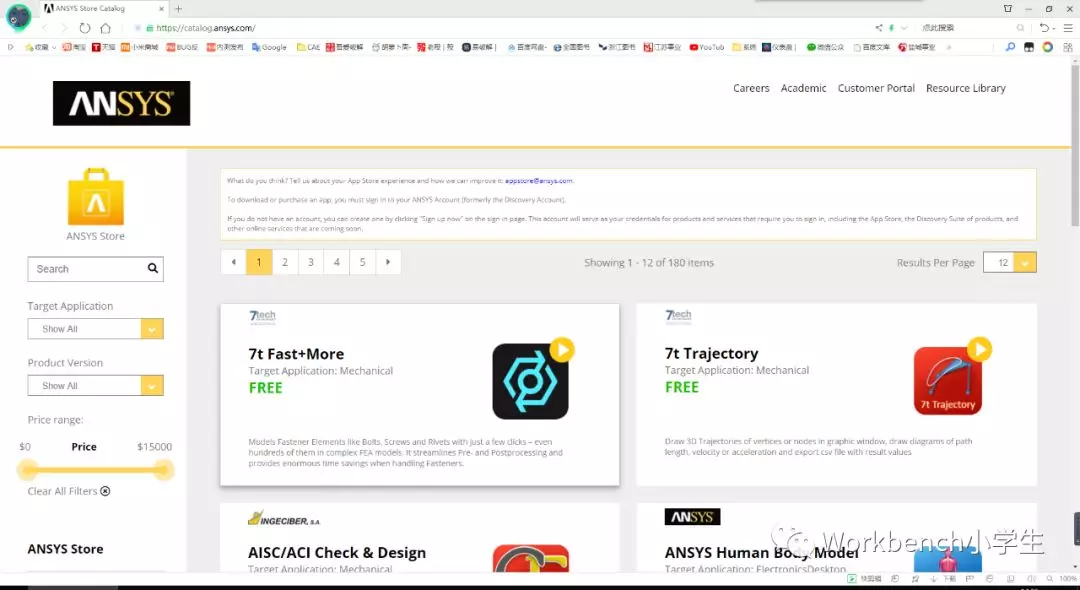Select results page 1
The image size is (1080, 590).
(259, 262)
